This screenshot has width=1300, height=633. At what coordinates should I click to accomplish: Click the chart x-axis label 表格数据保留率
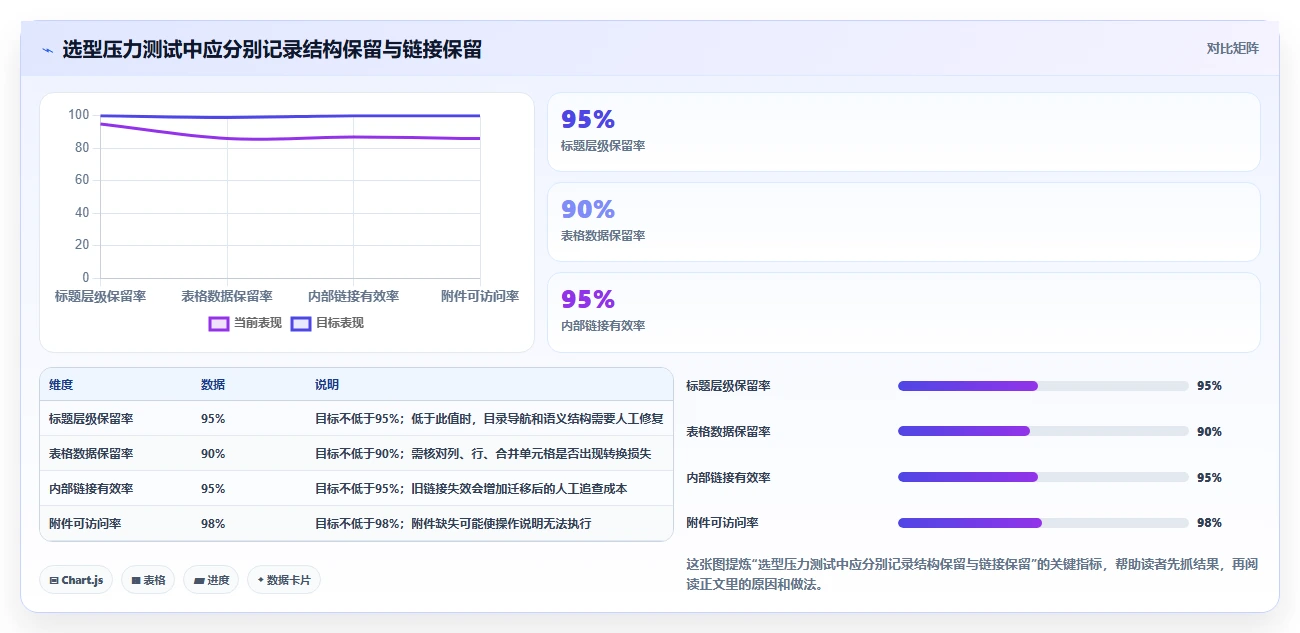tap(227, 296)
